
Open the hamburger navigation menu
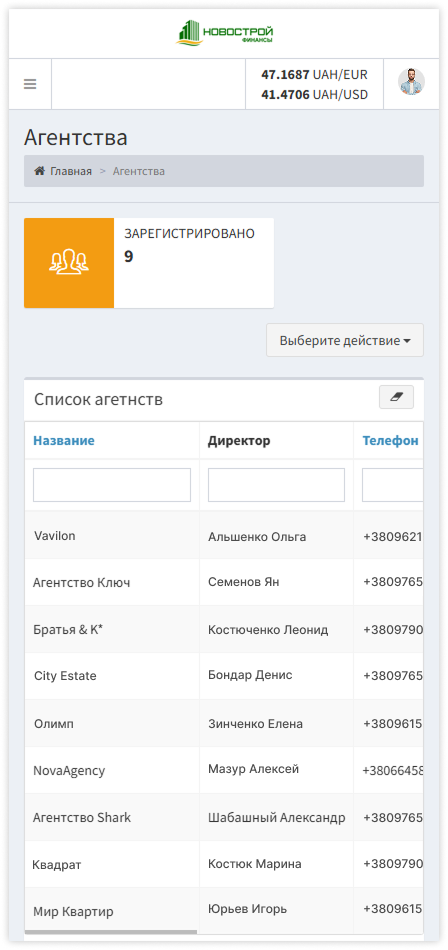(x=30, y=84)
